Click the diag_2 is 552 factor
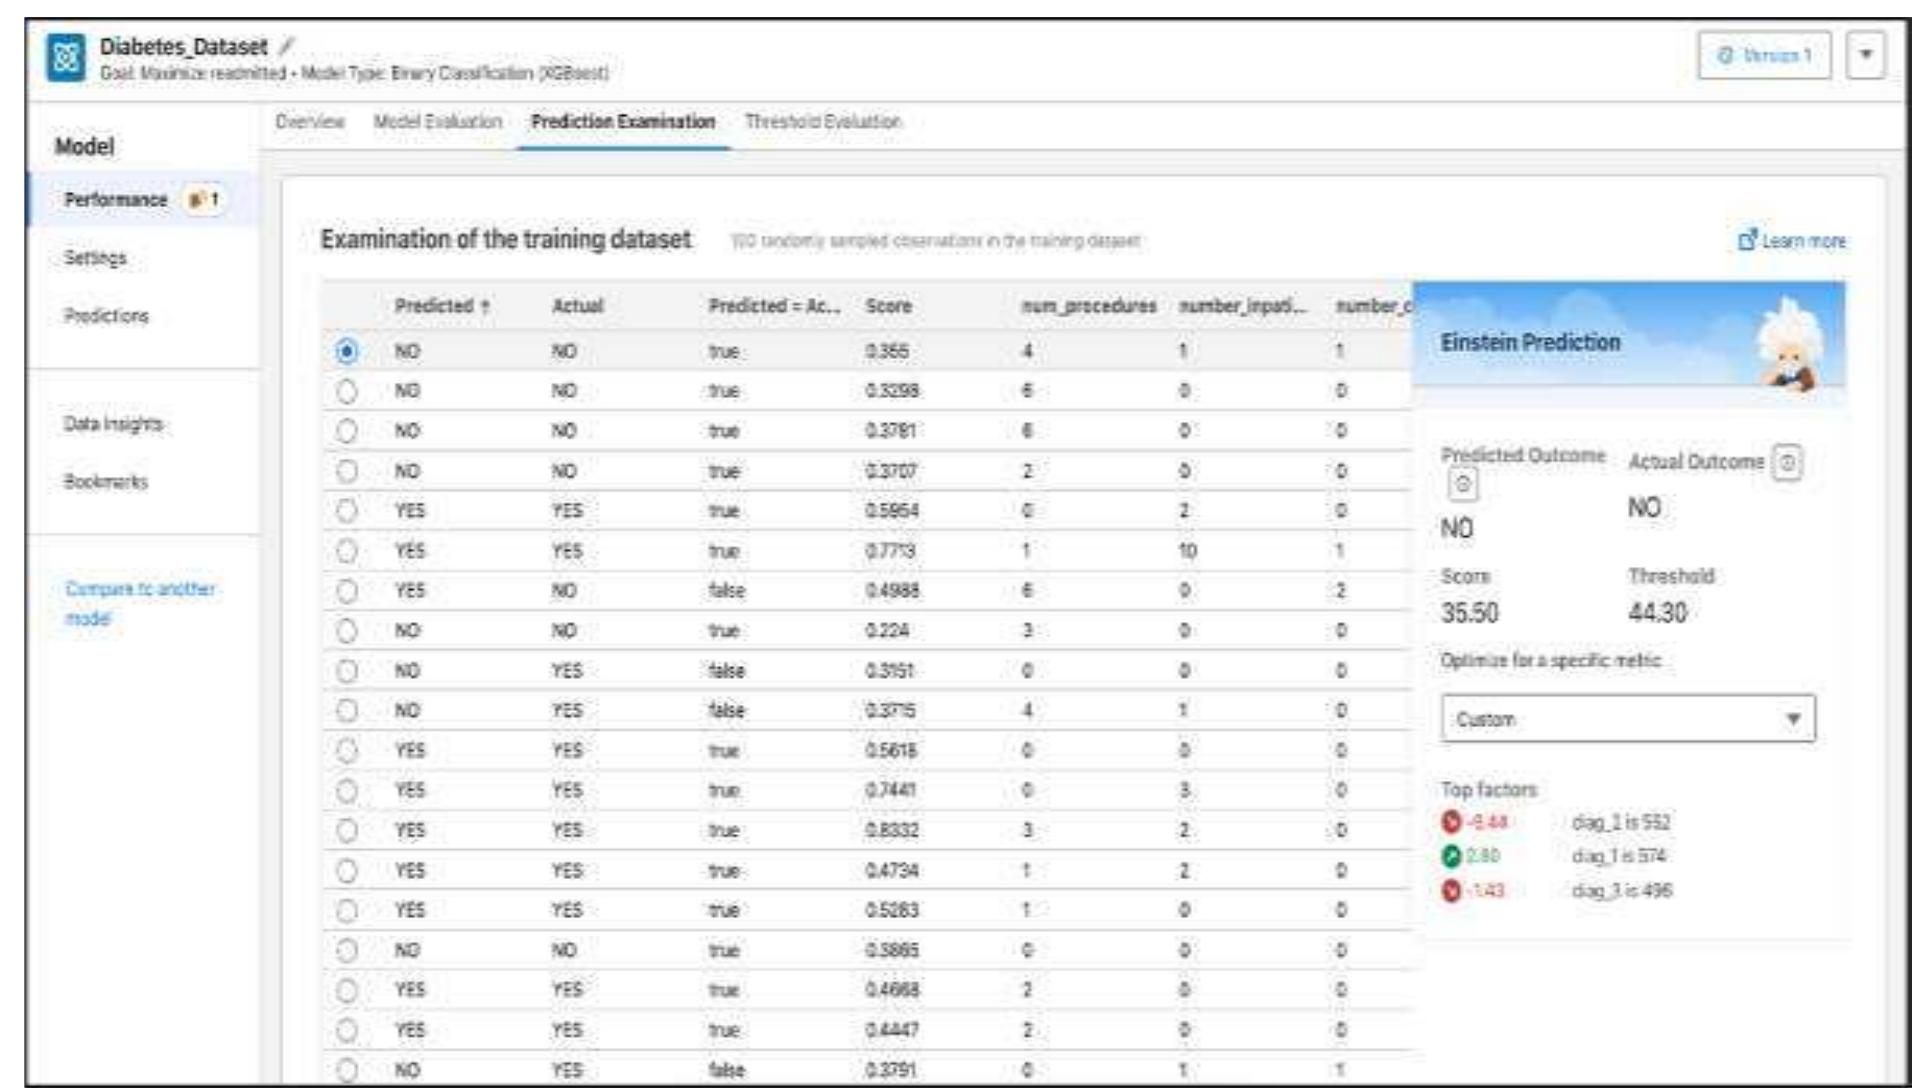The image size is (1921, 1088). click(1621, 822)
